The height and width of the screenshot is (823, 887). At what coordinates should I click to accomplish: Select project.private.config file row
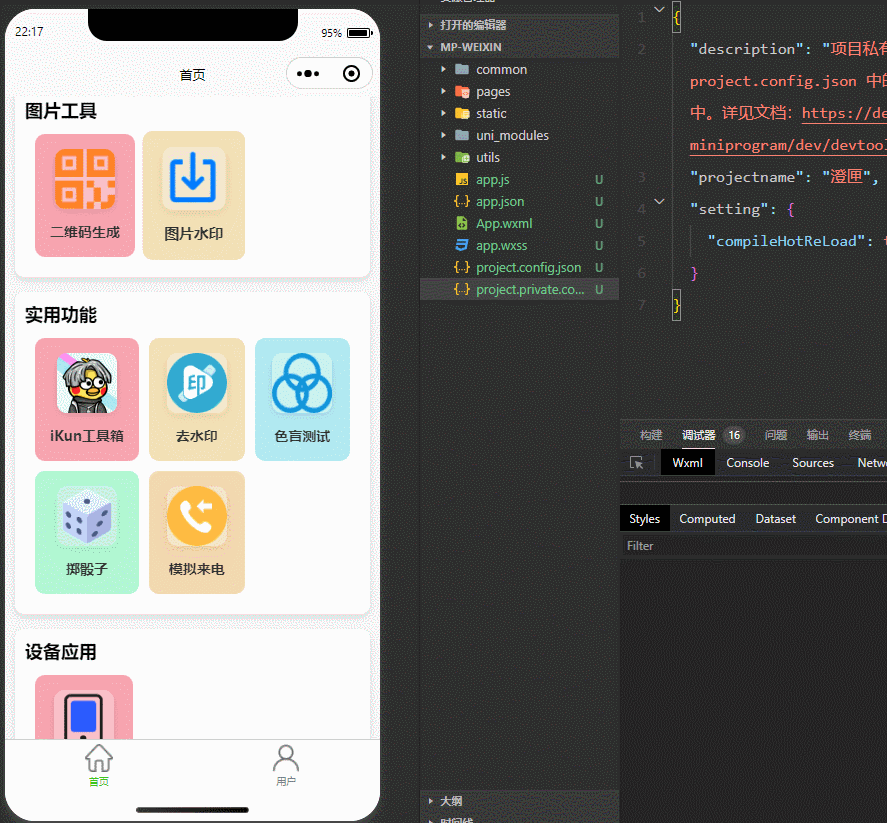coord(519,290)
